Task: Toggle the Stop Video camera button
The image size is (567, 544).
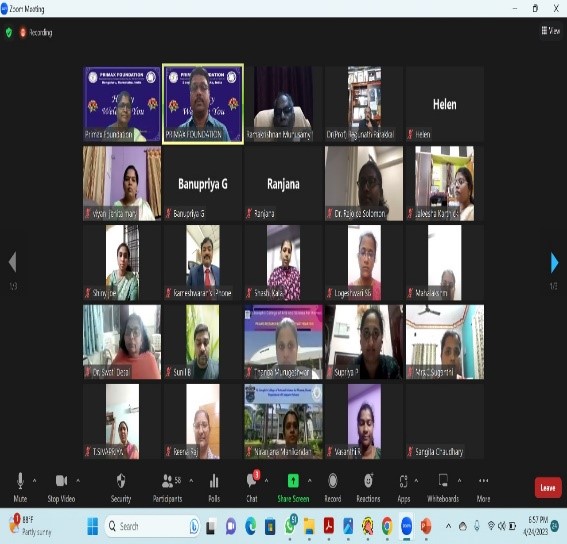Action: [x=61, y=488]
